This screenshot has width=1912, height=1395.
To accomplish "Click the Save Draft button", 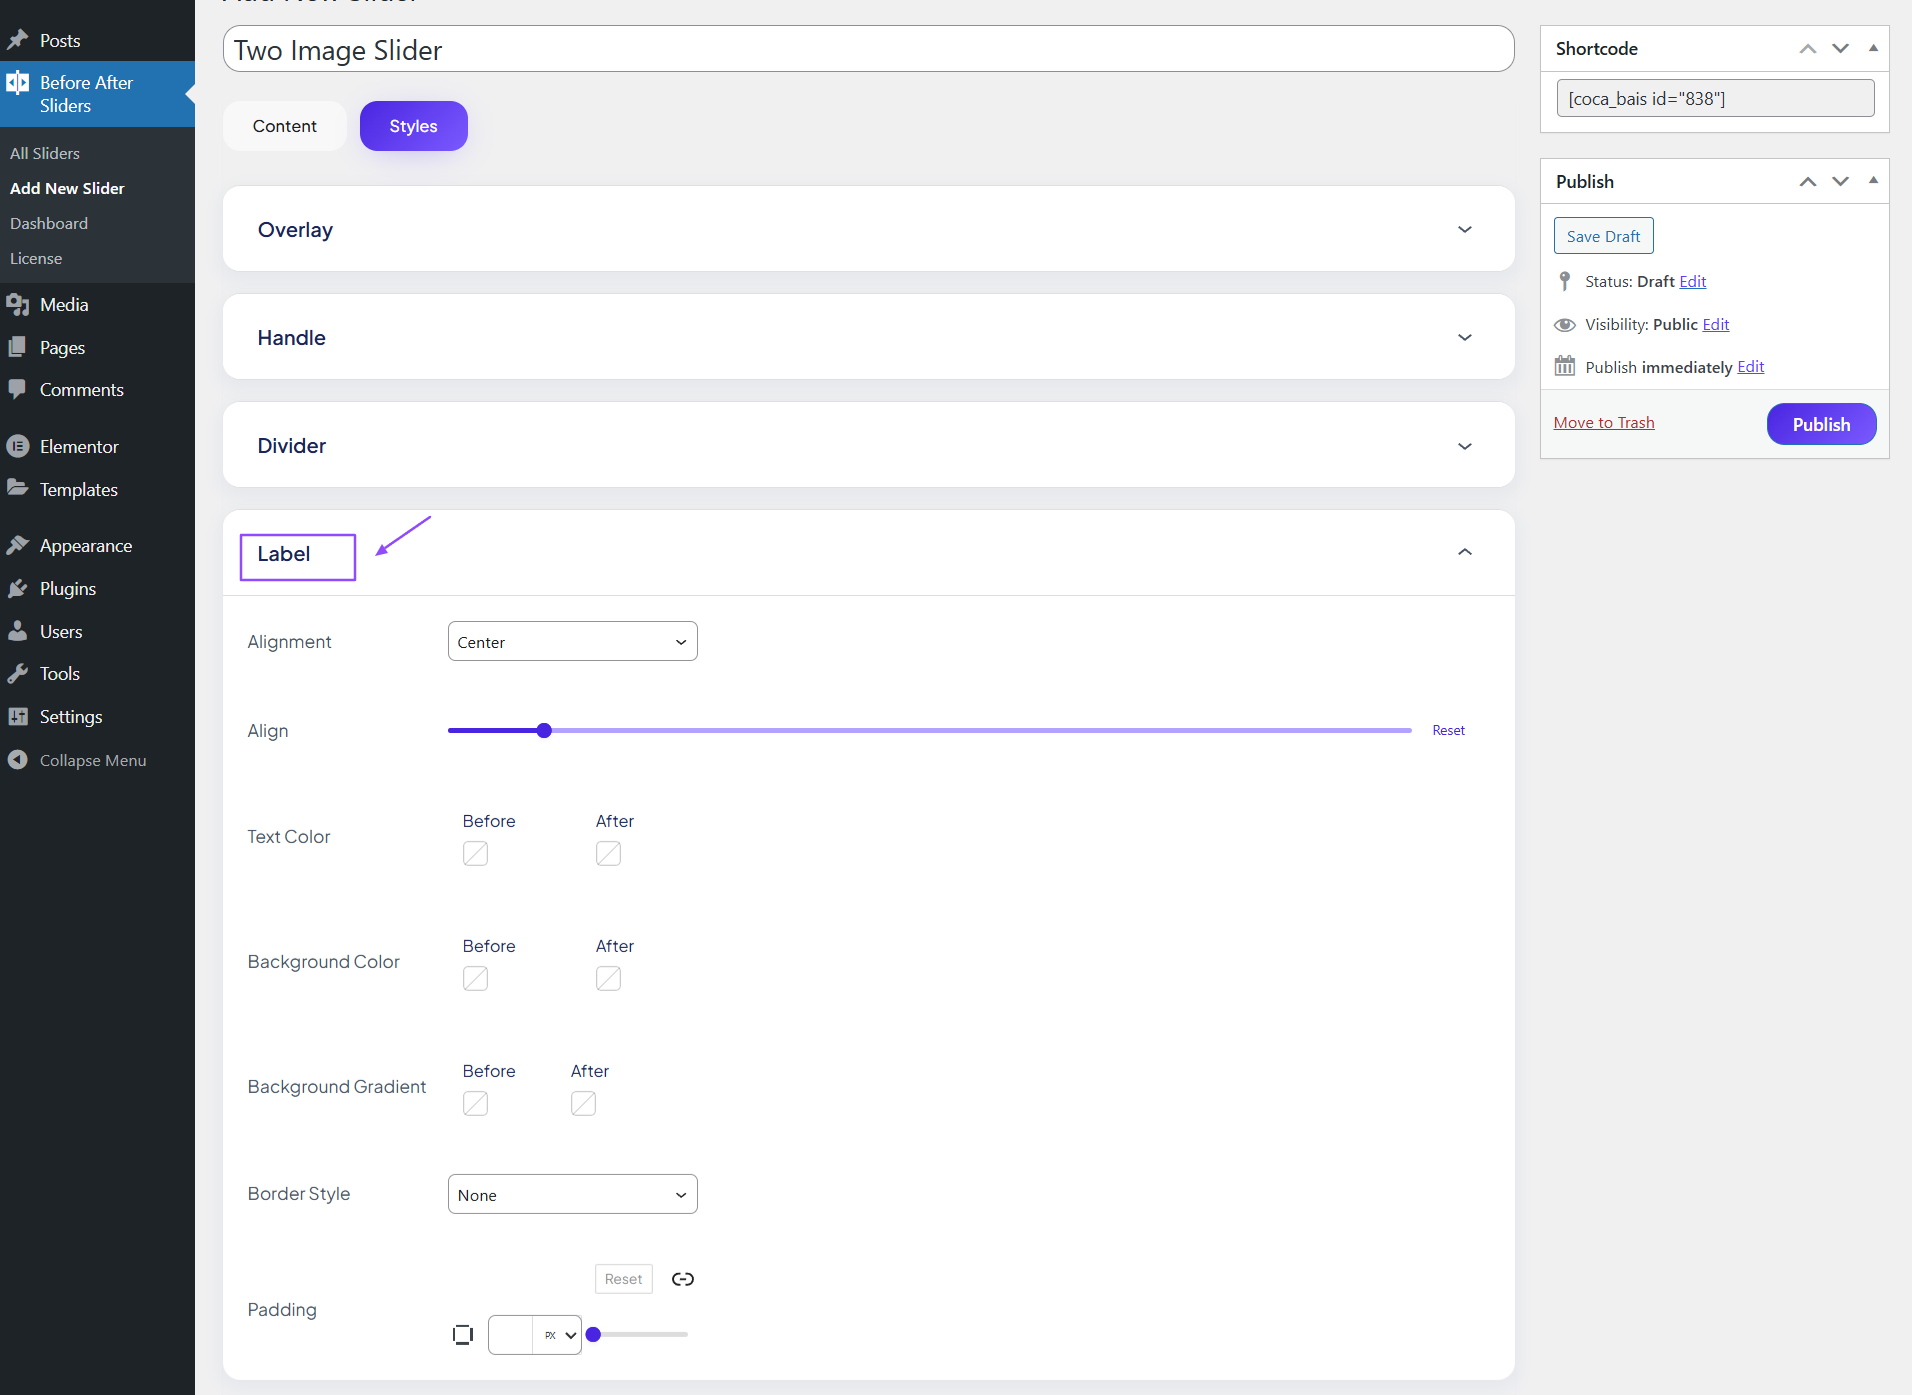I will pos(1604,236).
